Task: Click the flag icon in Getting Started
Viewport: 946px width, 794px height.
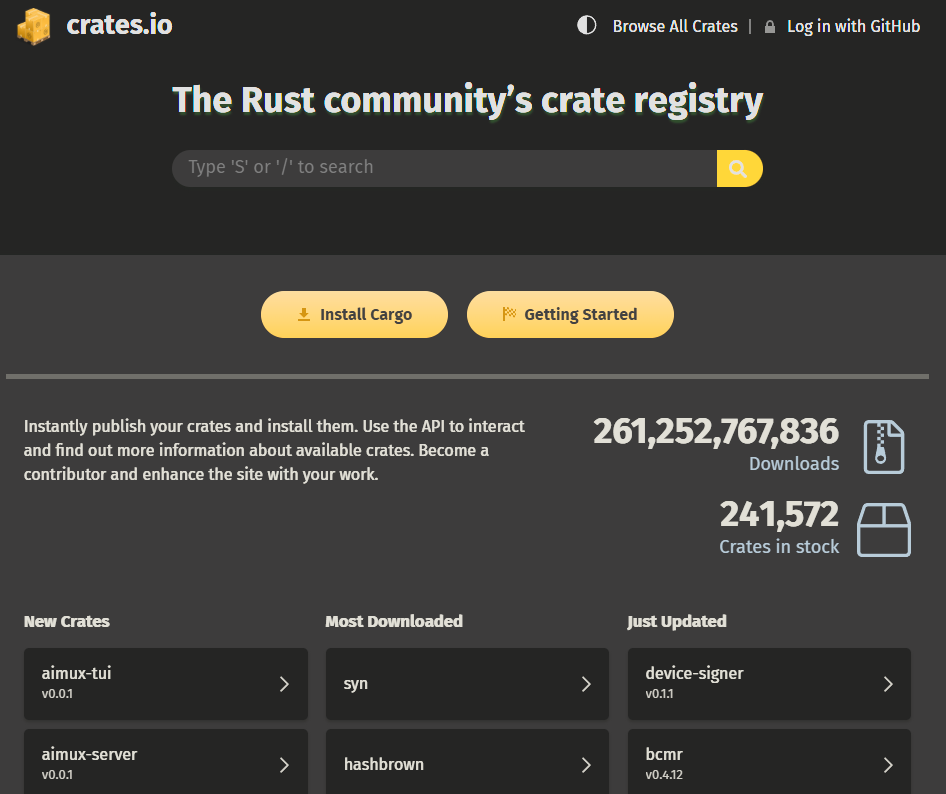Action: [x=508, y=315]
